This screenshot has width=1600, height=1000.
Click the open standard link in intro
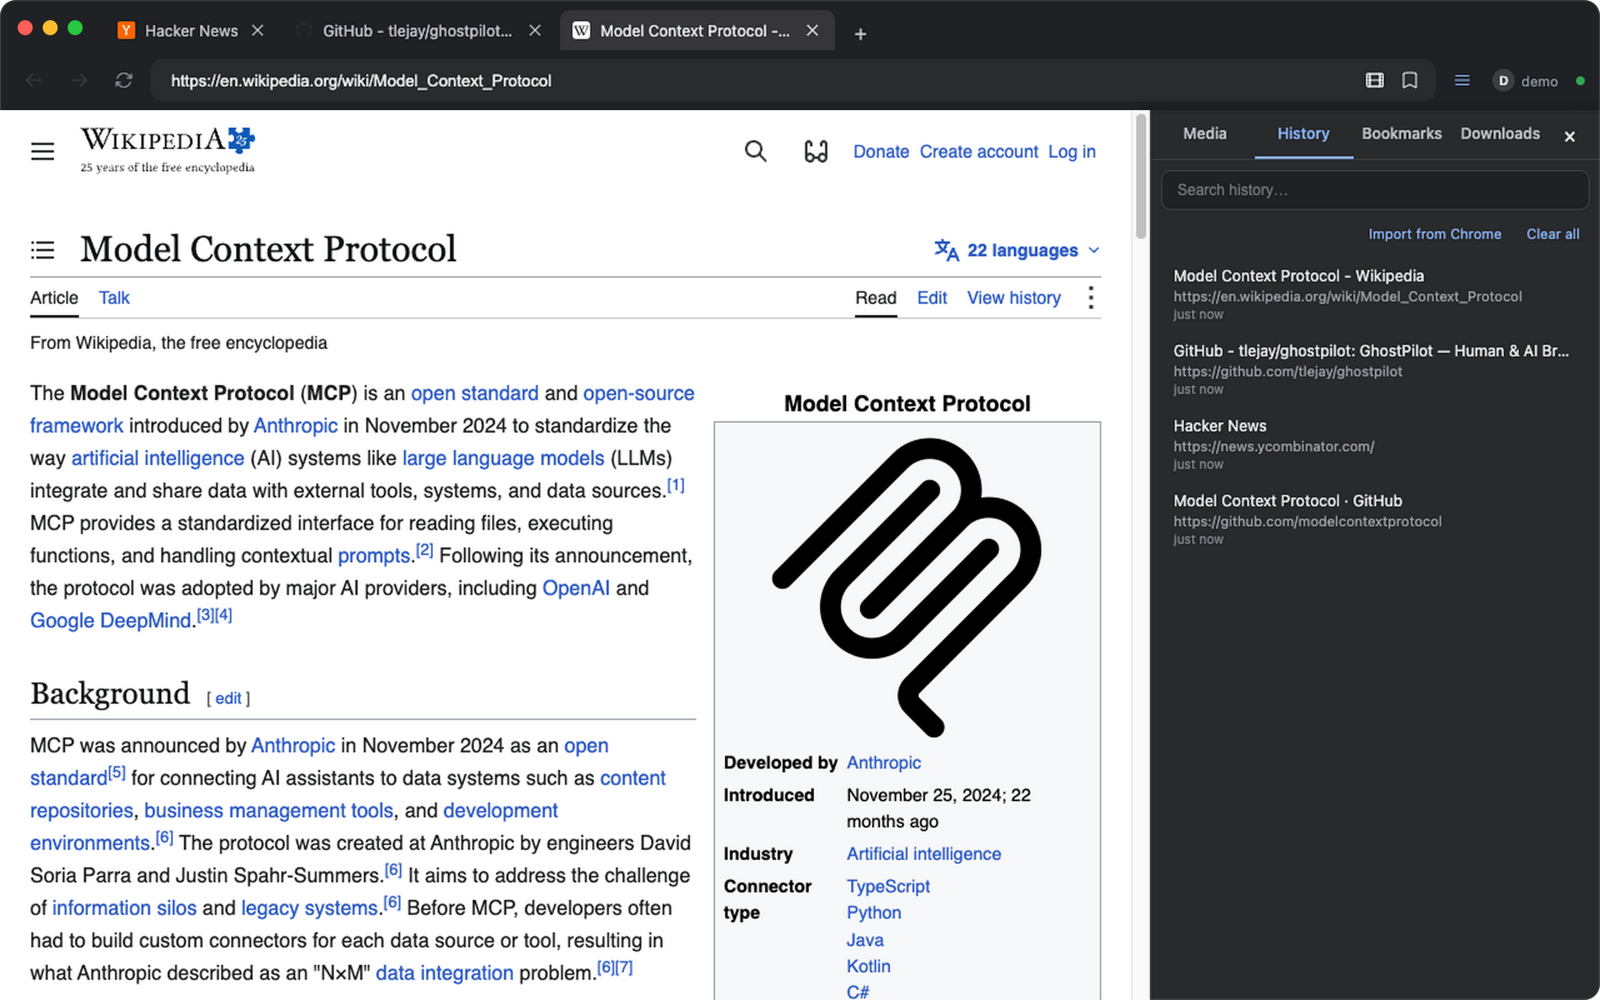tap(475, 393)
